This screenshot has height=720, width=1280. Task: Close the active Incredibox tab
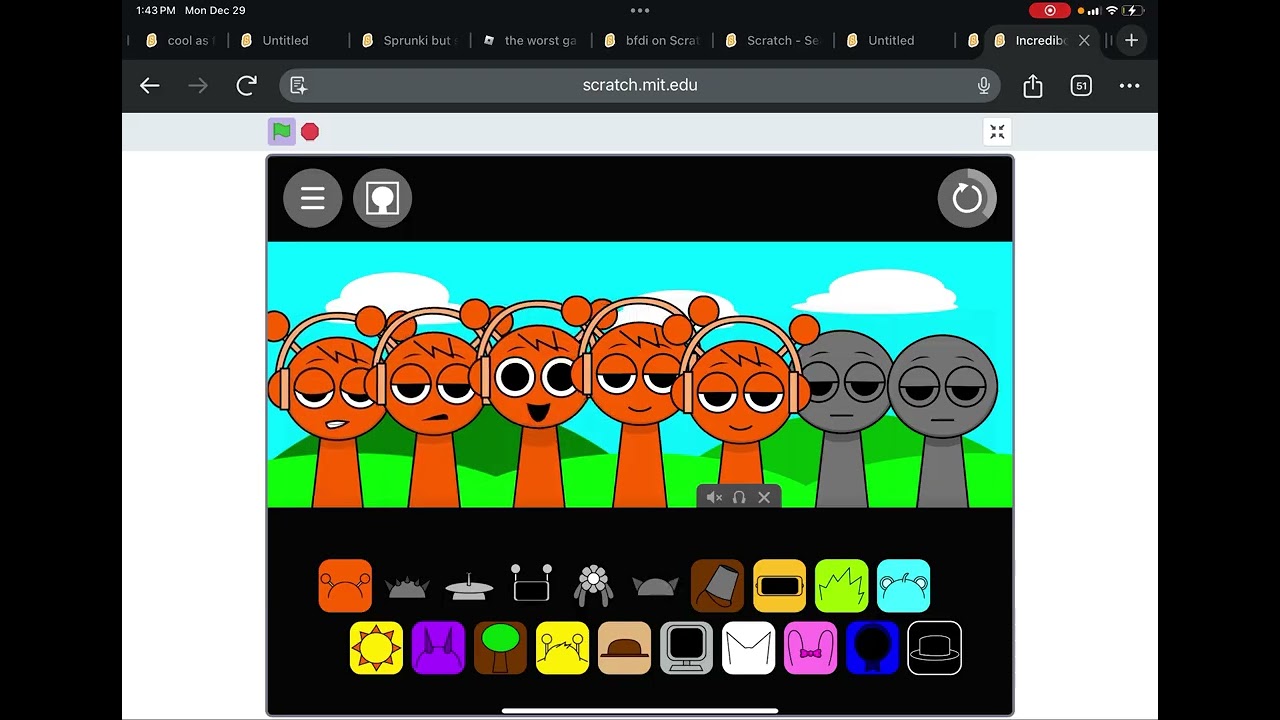[1084, 41]
